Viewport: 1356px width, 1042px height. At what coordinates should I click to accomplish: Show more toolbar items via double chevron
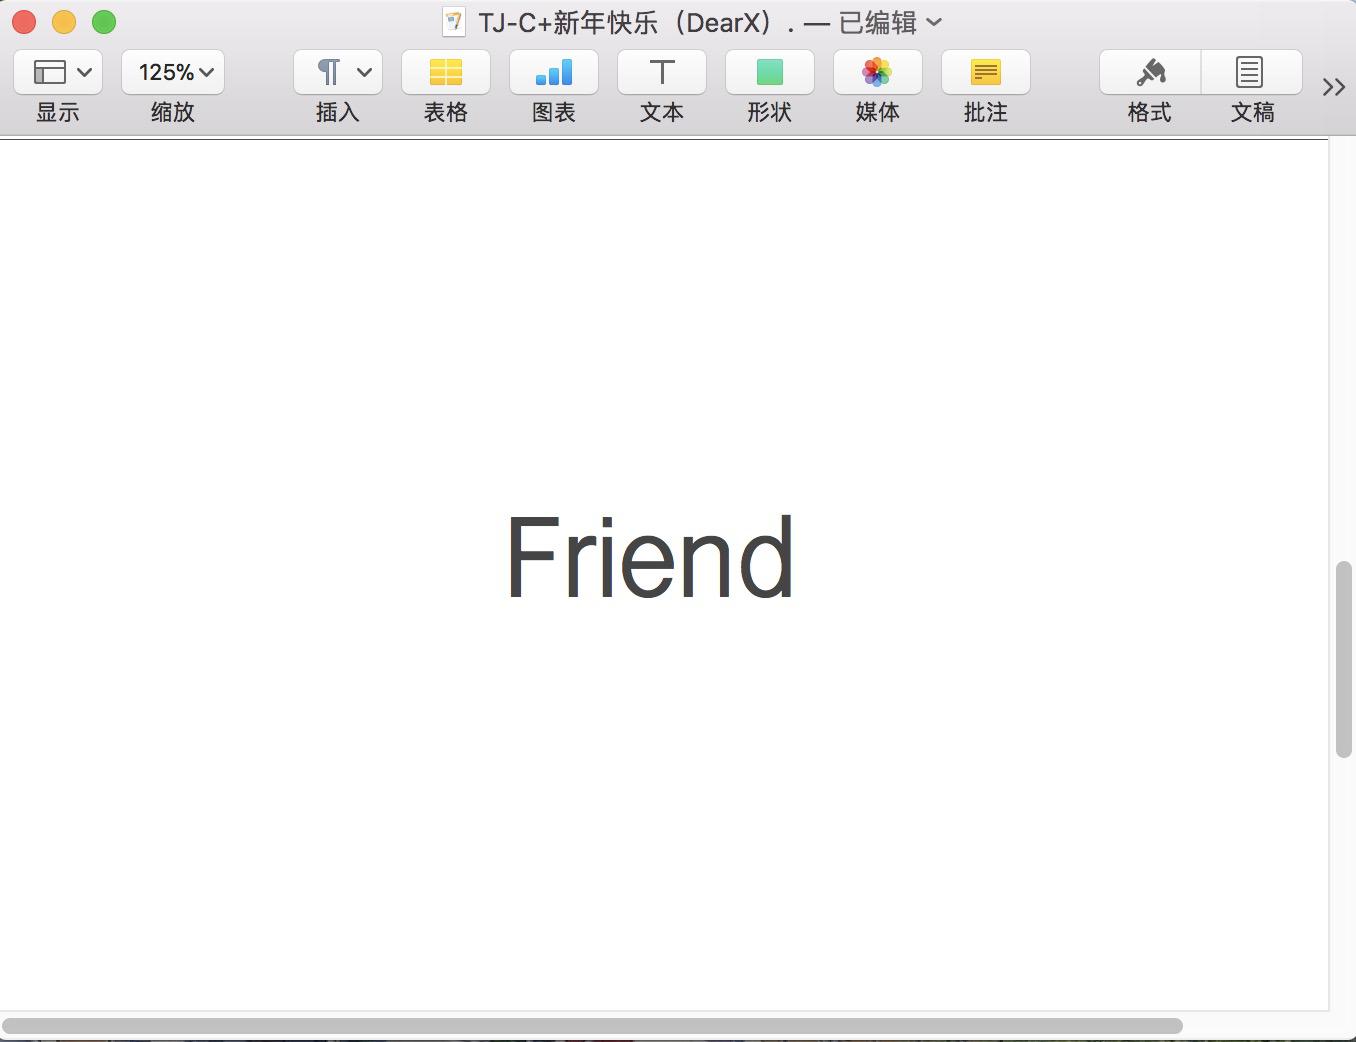[x=1334, y=87]
